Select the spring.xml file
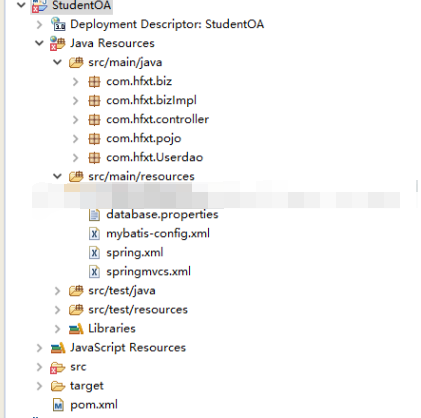The image size is (421, 418). point(135,253)
